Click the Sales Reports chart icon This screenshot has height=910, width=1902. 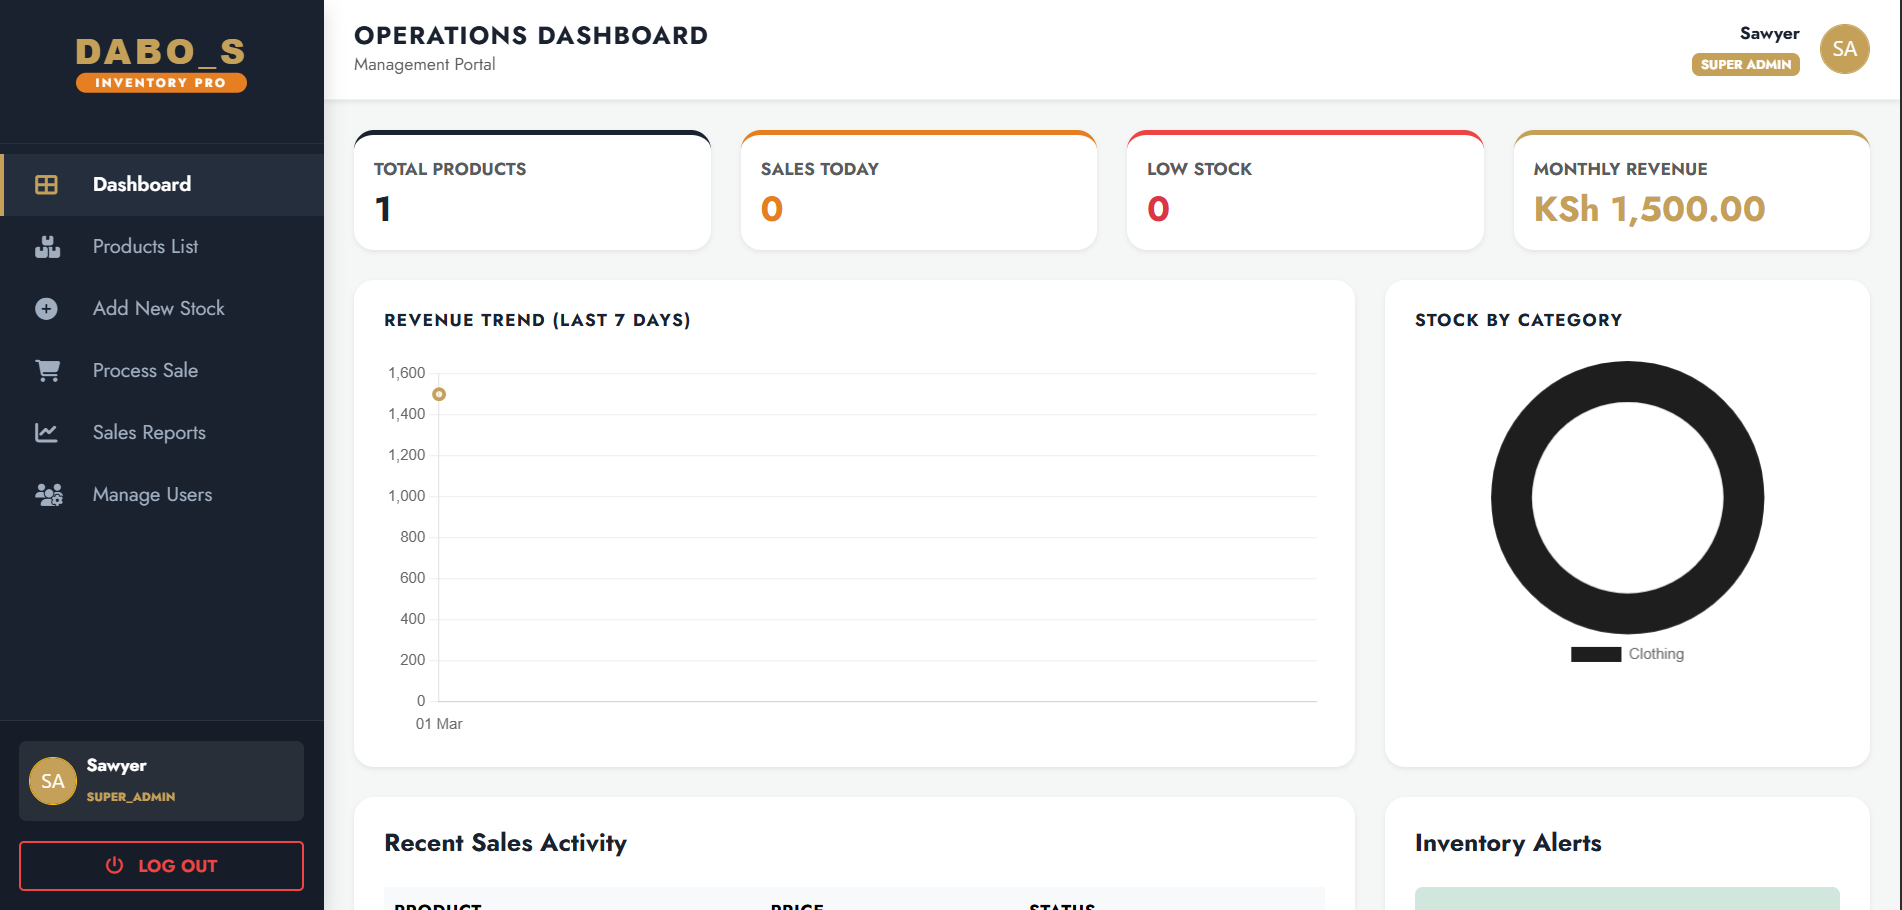point(46,433)
